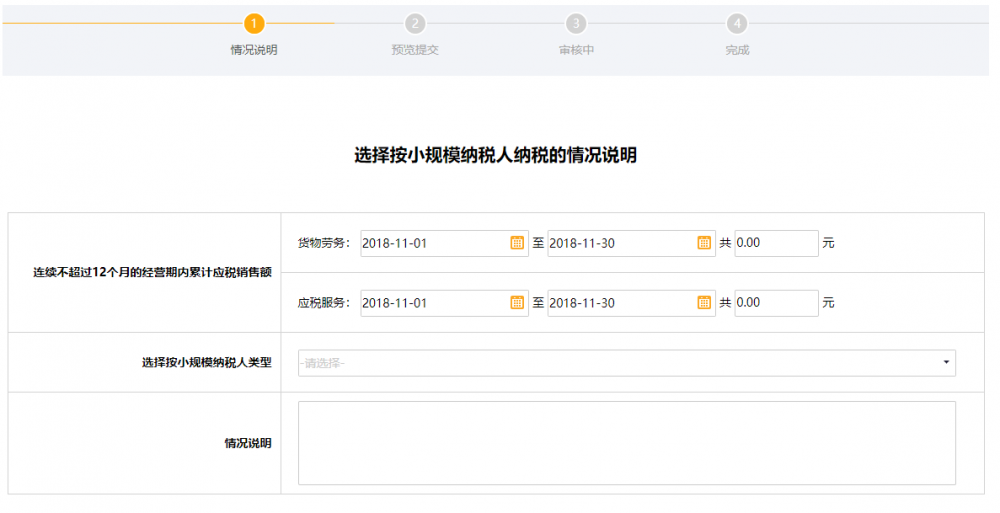This screenshot has height=513, width=1000.
Task: Open calendar picker for 货物劳务 end date
Action: point(704,243)
